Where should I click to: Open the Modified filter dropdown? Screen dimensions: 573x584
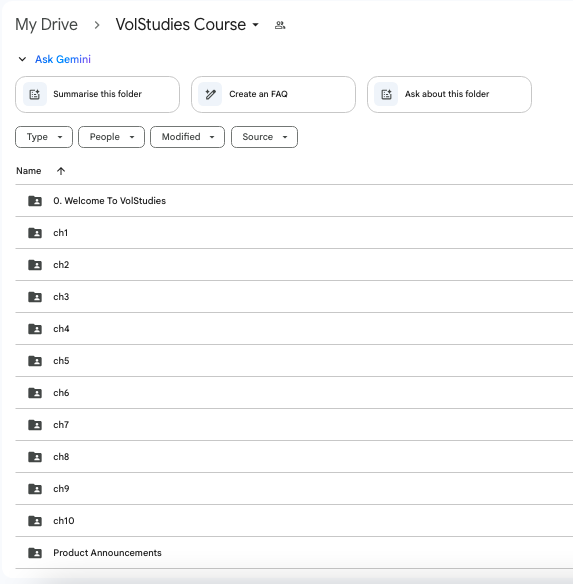pos(187,137)
